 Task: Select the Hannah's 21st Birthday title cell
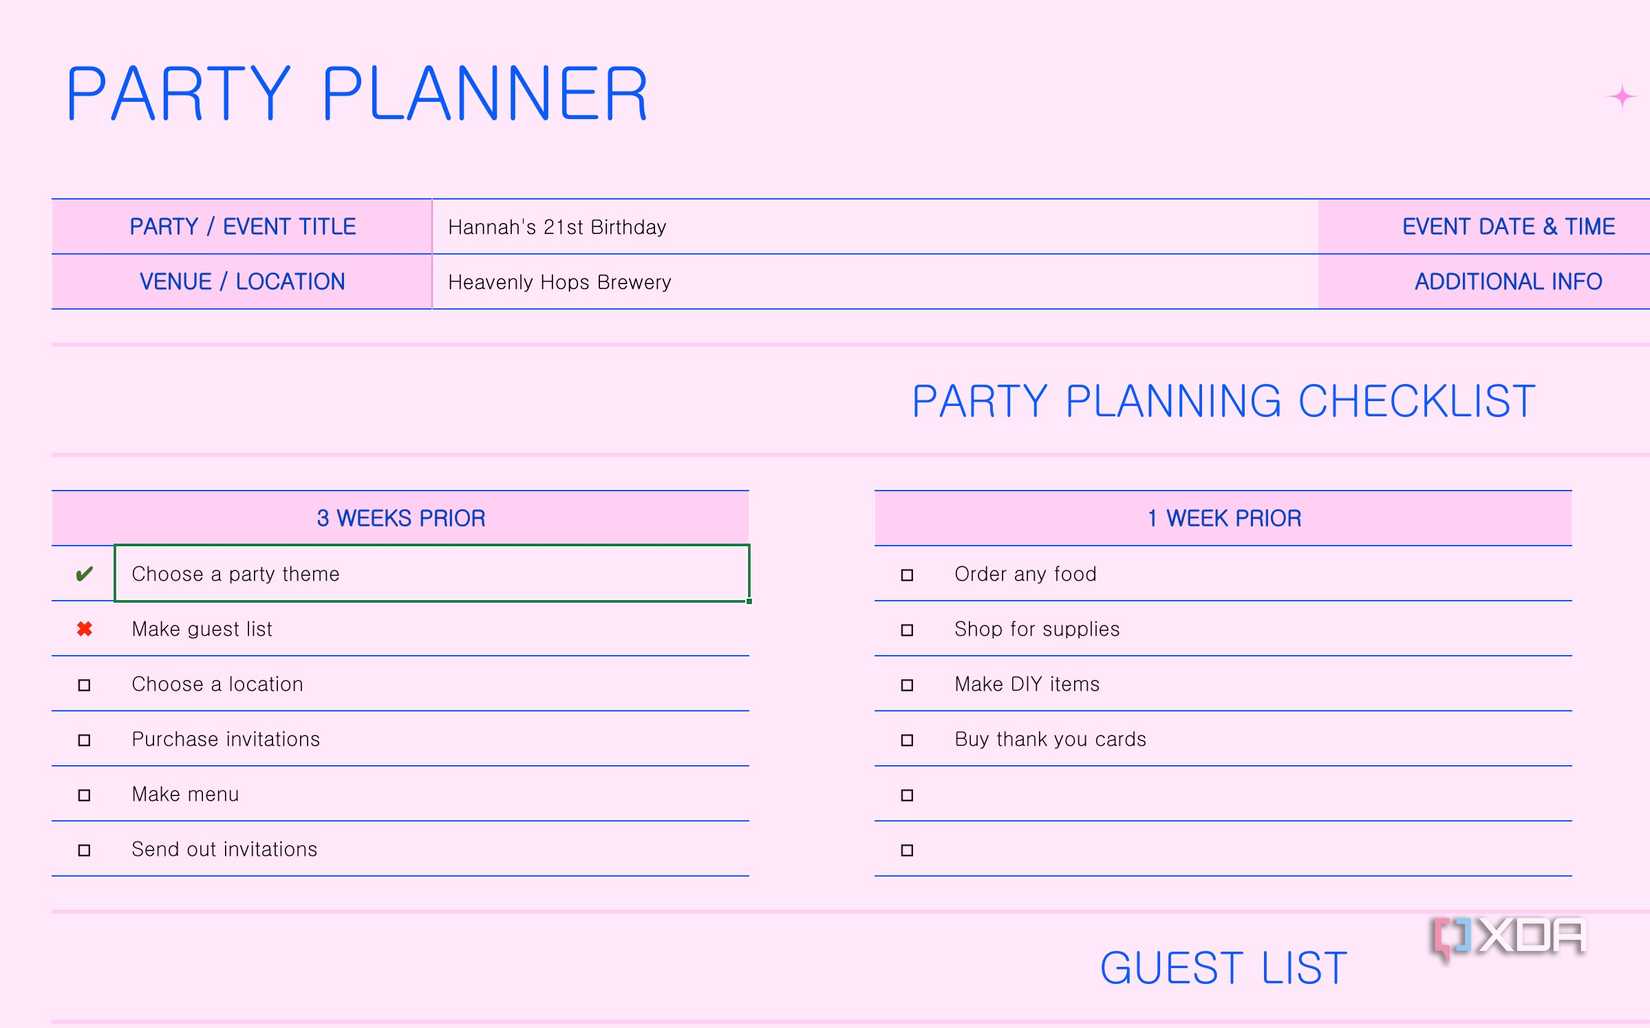click(x=874, y=227)
